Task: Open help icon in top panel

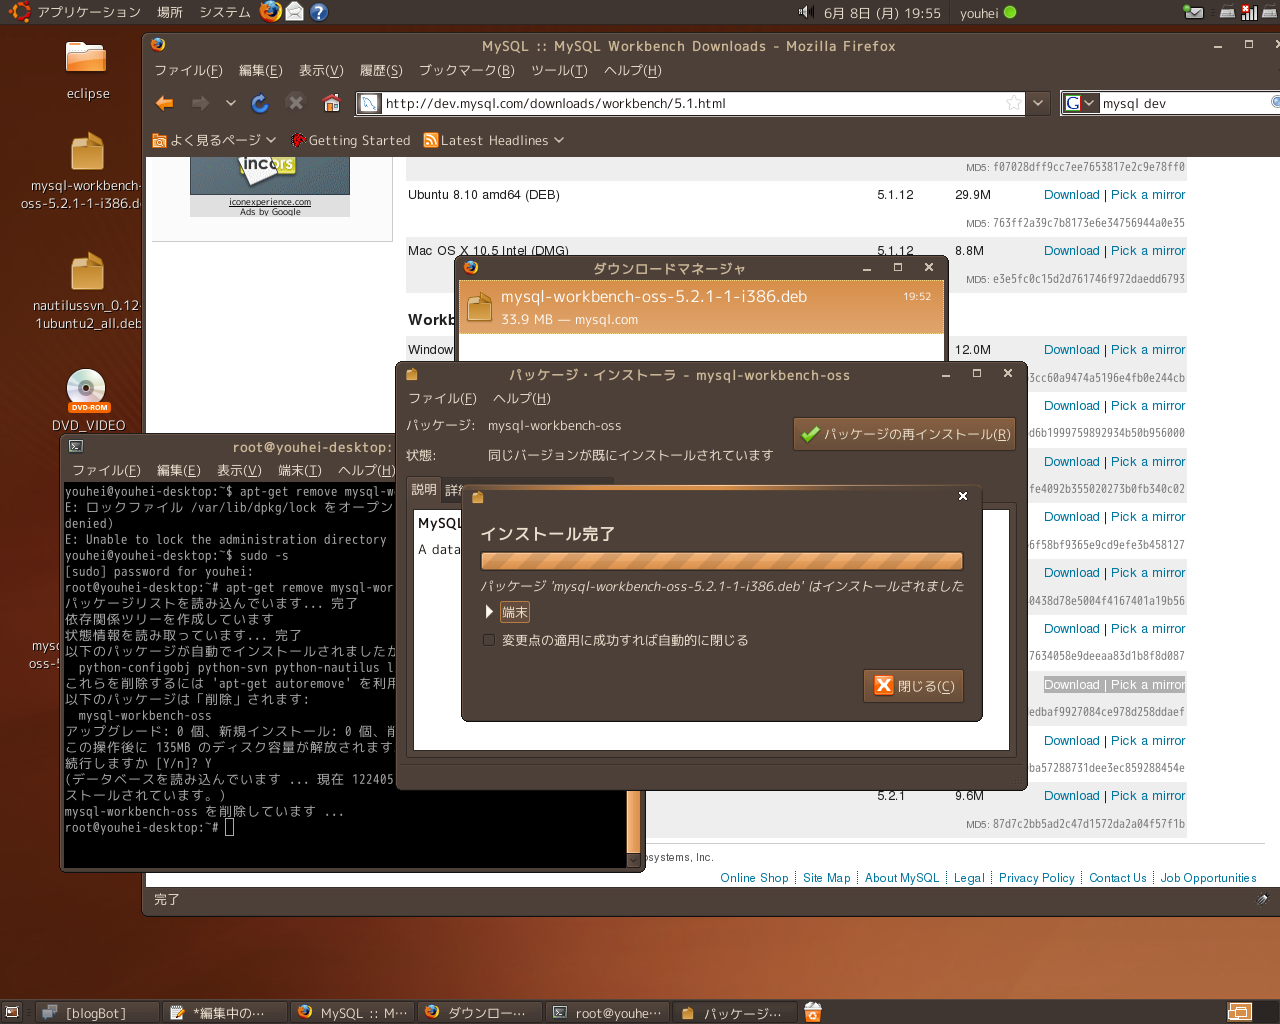Action: coord(318,12)
